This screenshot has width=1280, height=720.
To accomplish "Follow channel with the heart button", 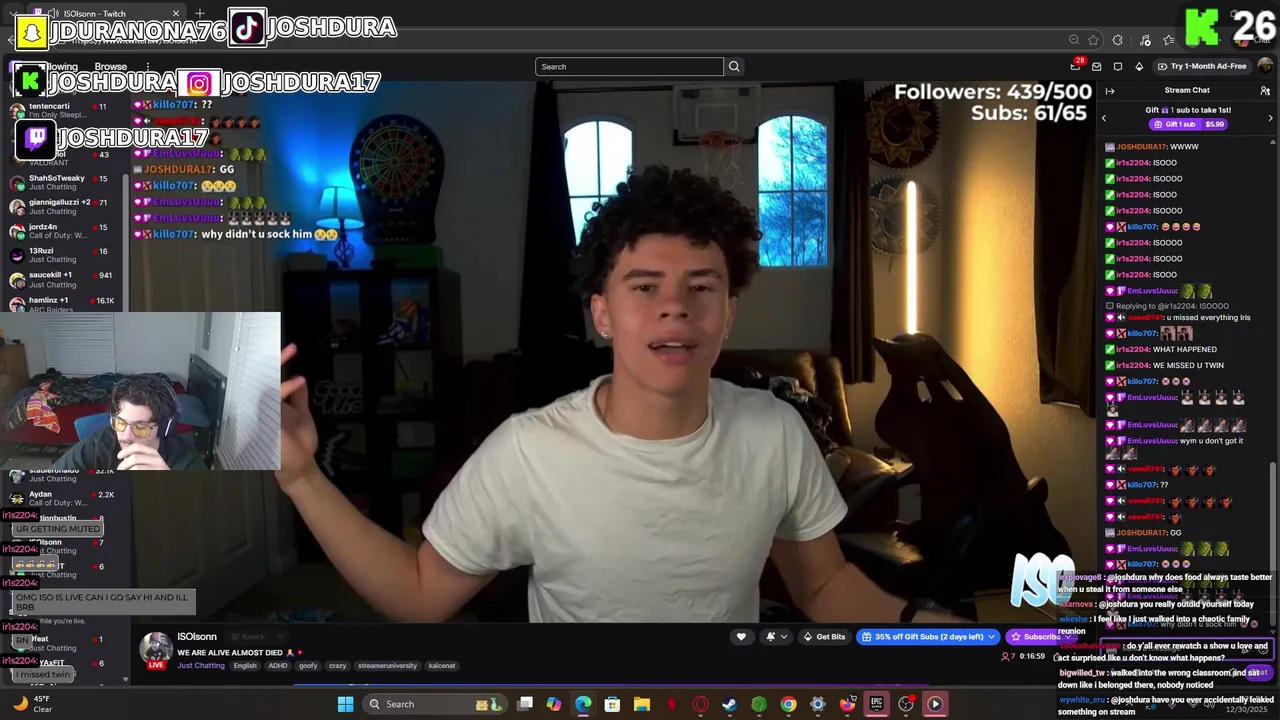I will [x=741, y=637].
